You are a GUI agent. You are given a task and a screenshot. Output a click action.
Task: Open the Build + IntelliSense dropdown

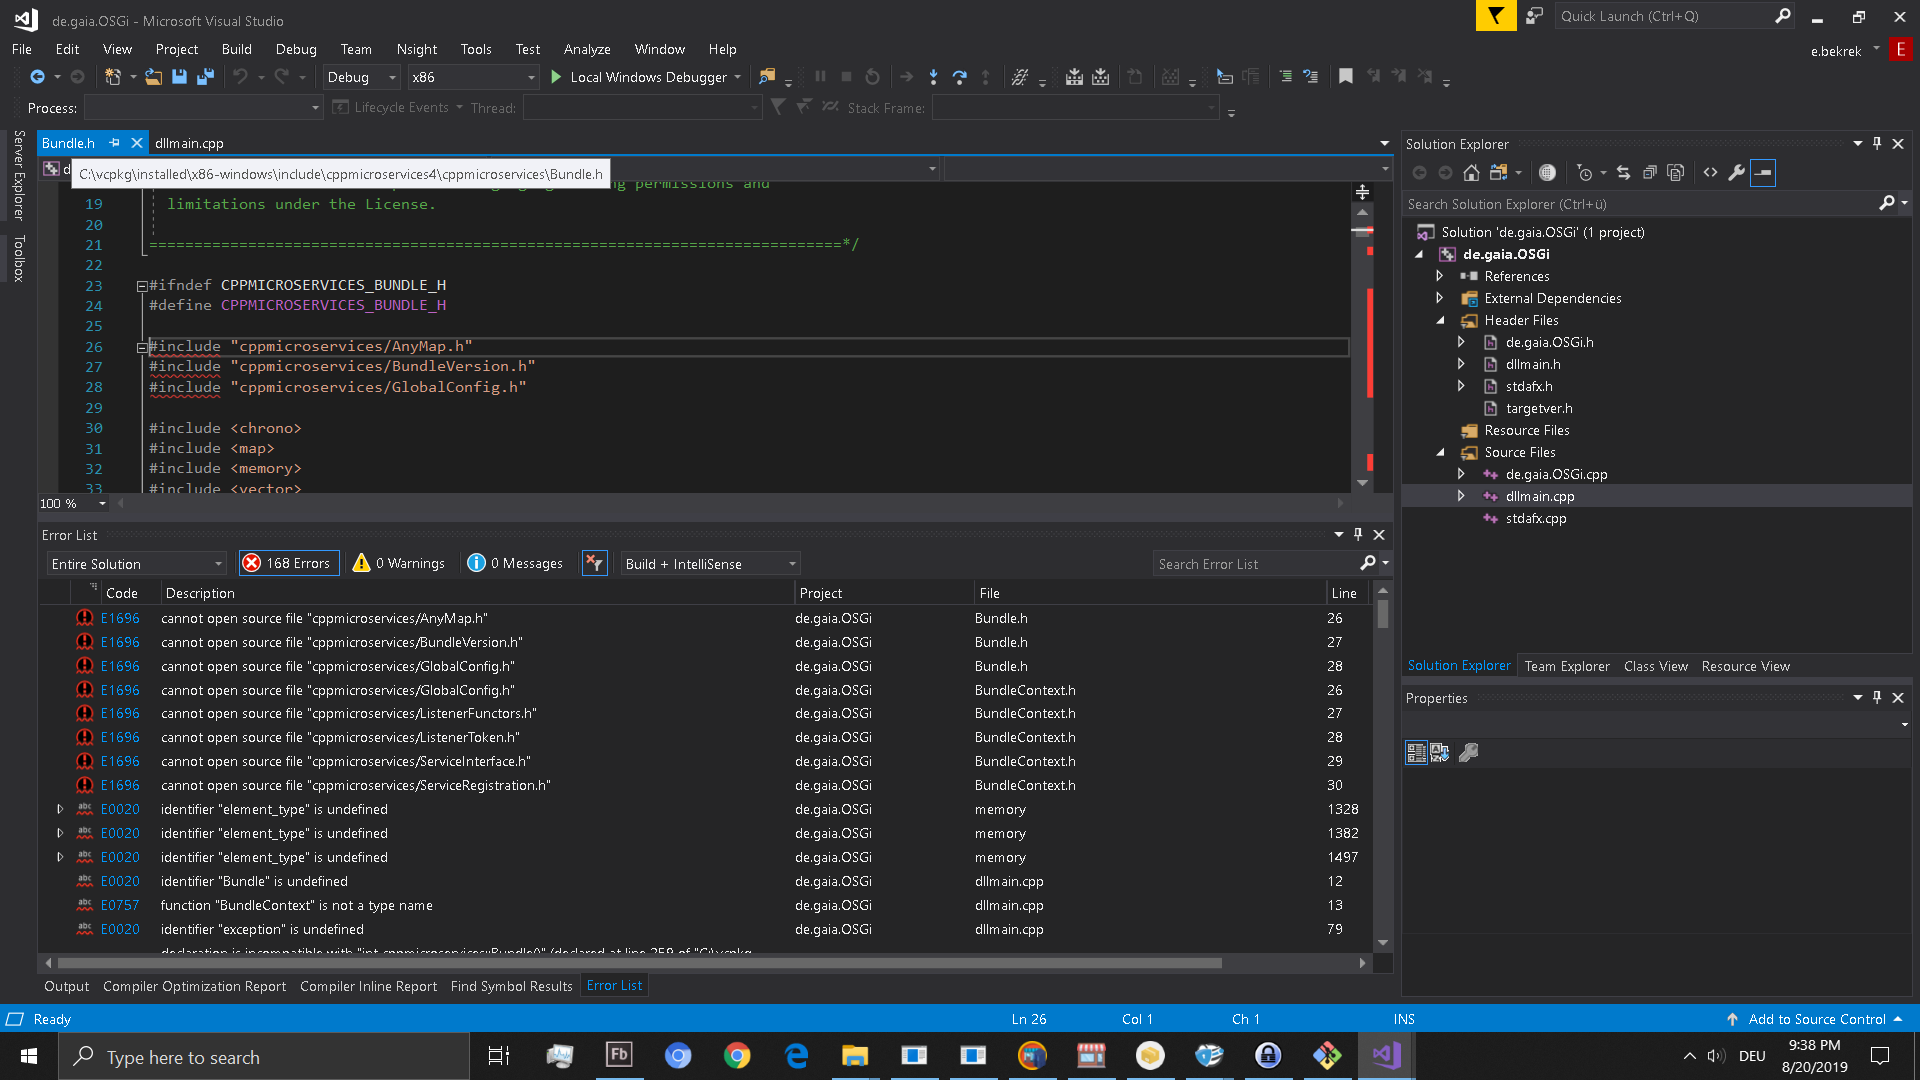[708, 563]
